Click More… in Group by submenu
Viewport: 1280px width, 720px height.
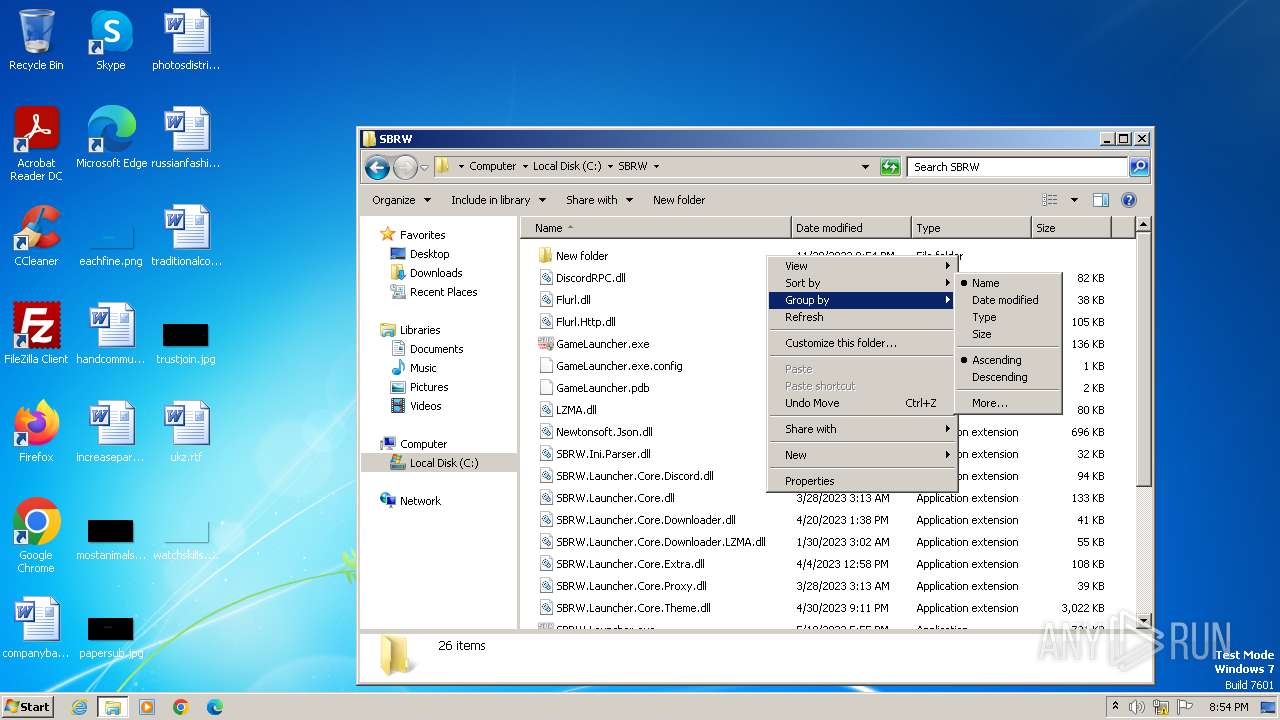[1008, 403]
